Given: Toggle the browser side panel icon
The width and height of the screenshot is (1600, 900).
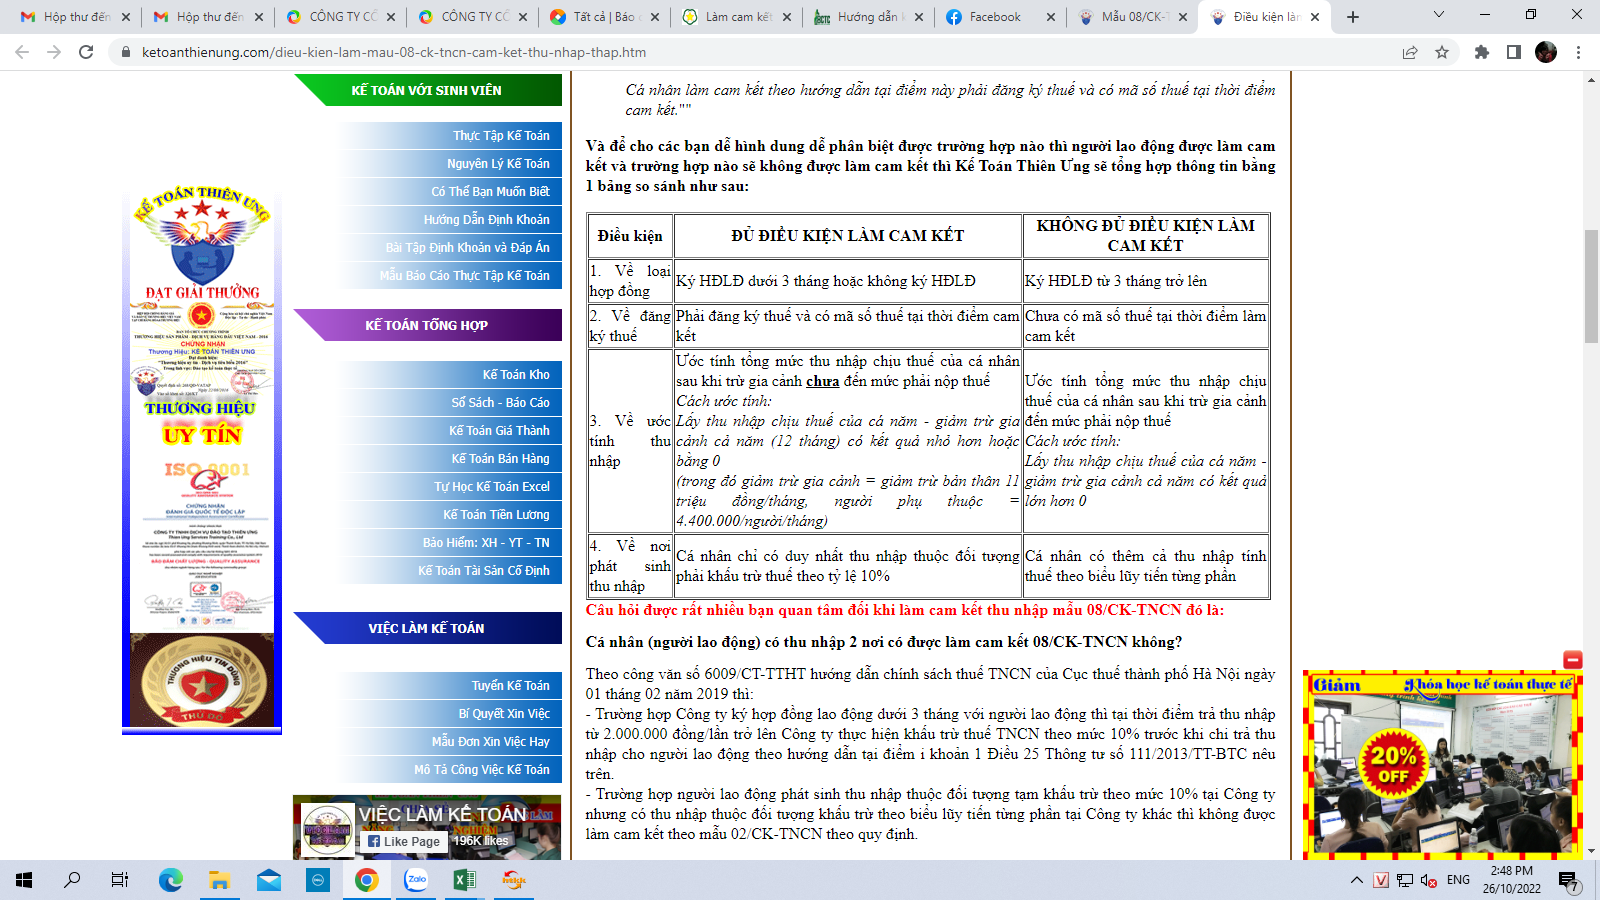Looking at the screenshot, I should point(1514,52).
